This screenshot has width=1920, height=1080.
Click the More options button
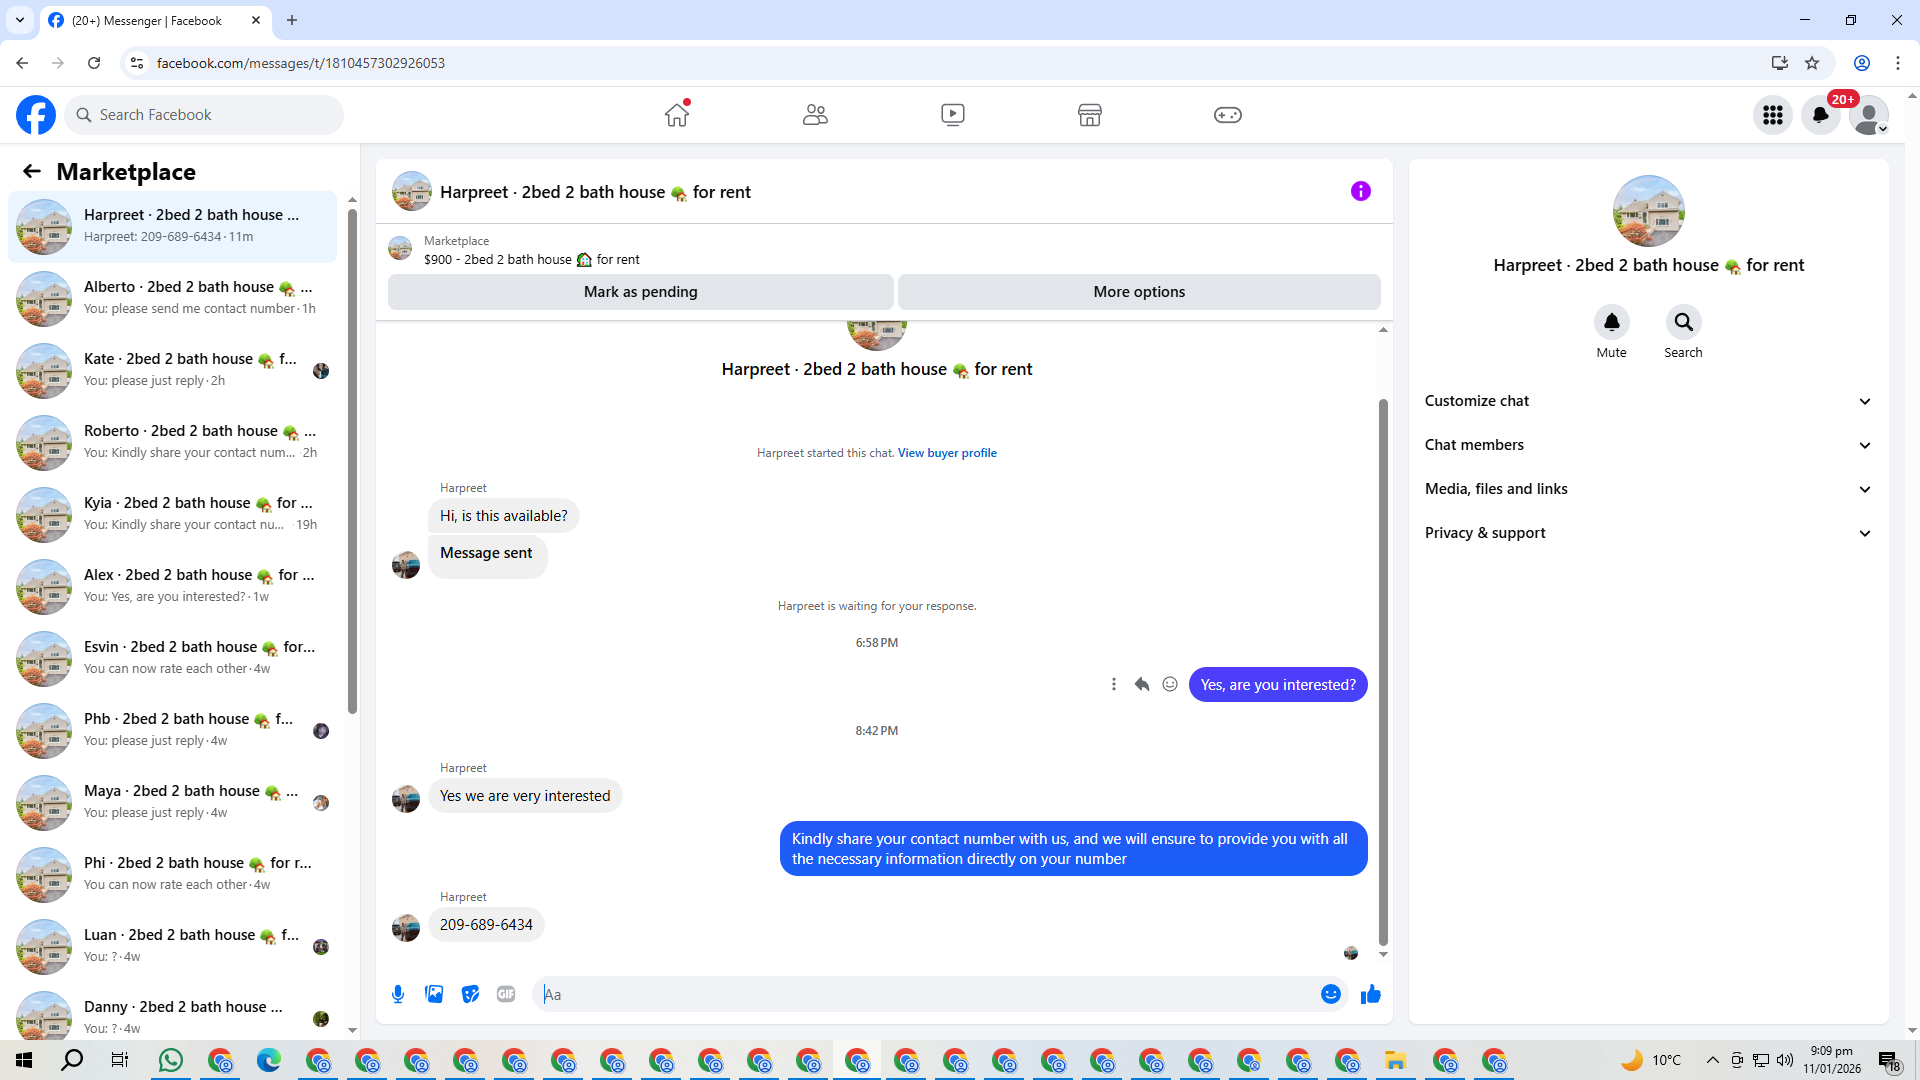(1139, 292)
